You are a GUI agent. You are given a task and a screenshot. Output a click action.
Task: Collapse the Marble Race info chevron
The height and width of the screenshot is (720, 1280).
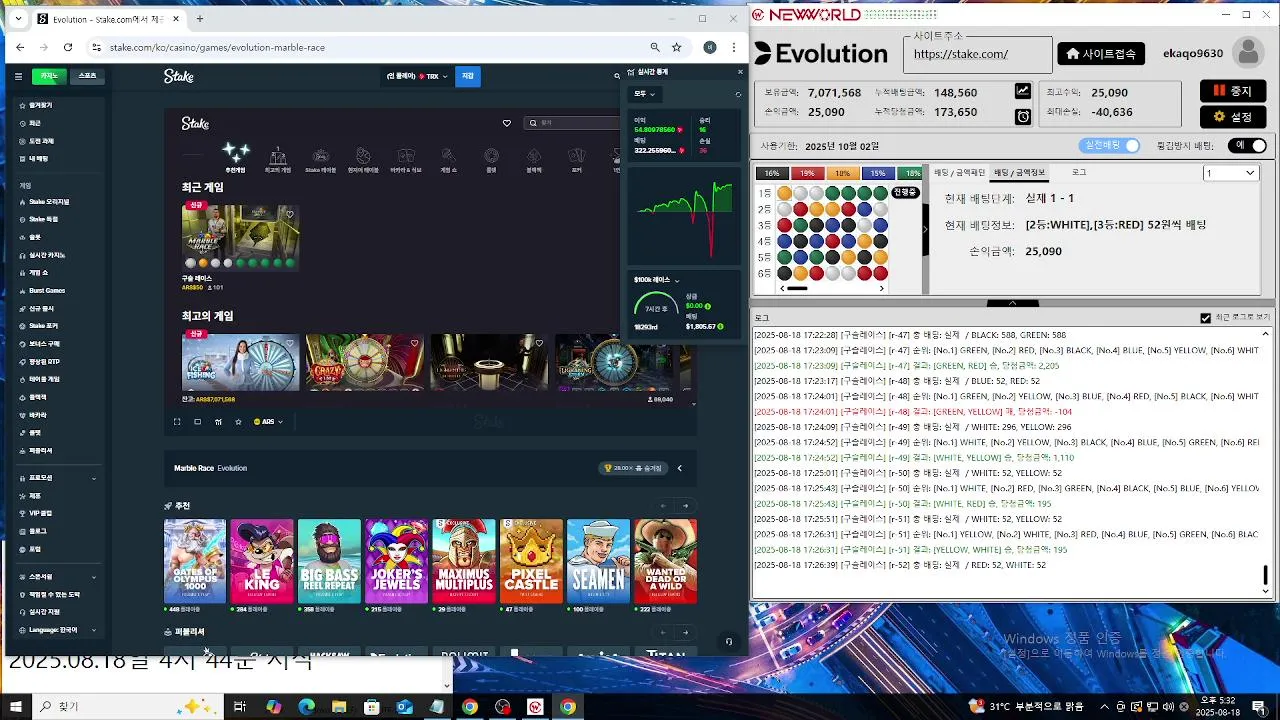[x=679, y=468]
